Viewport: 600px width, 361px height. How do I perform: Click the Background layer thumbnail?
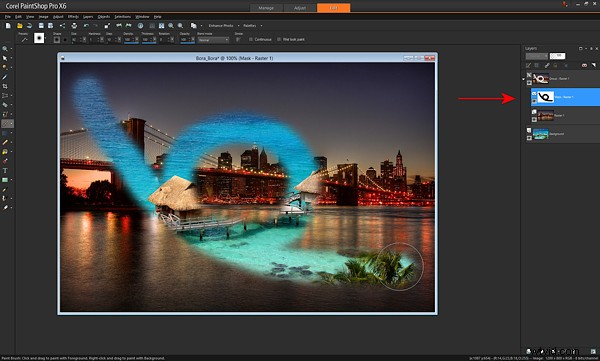(x=541, y=134)
